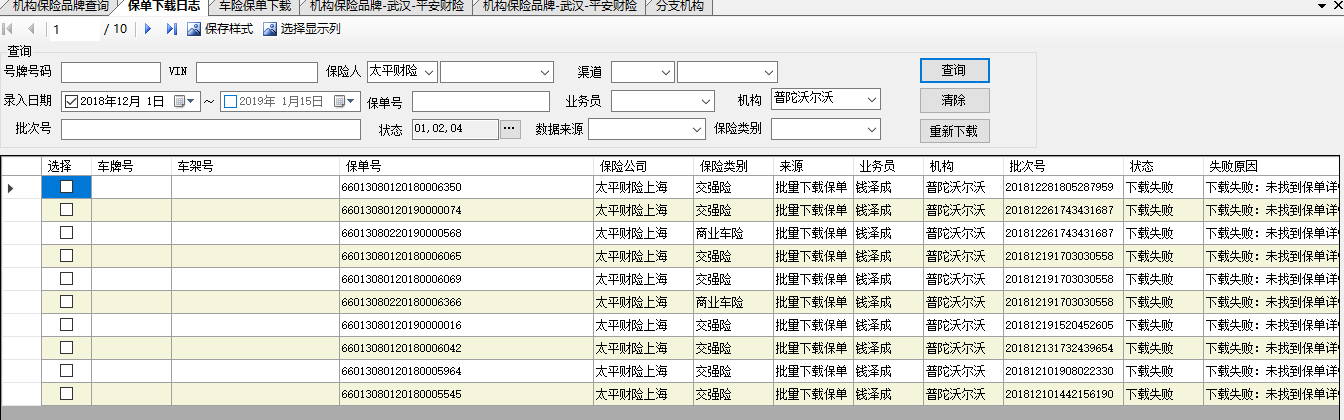Image resolution: width=1344 pixels, height=420 pixels.
Task: Click the 重新下载 re-download button
Action: coord(954,131)
